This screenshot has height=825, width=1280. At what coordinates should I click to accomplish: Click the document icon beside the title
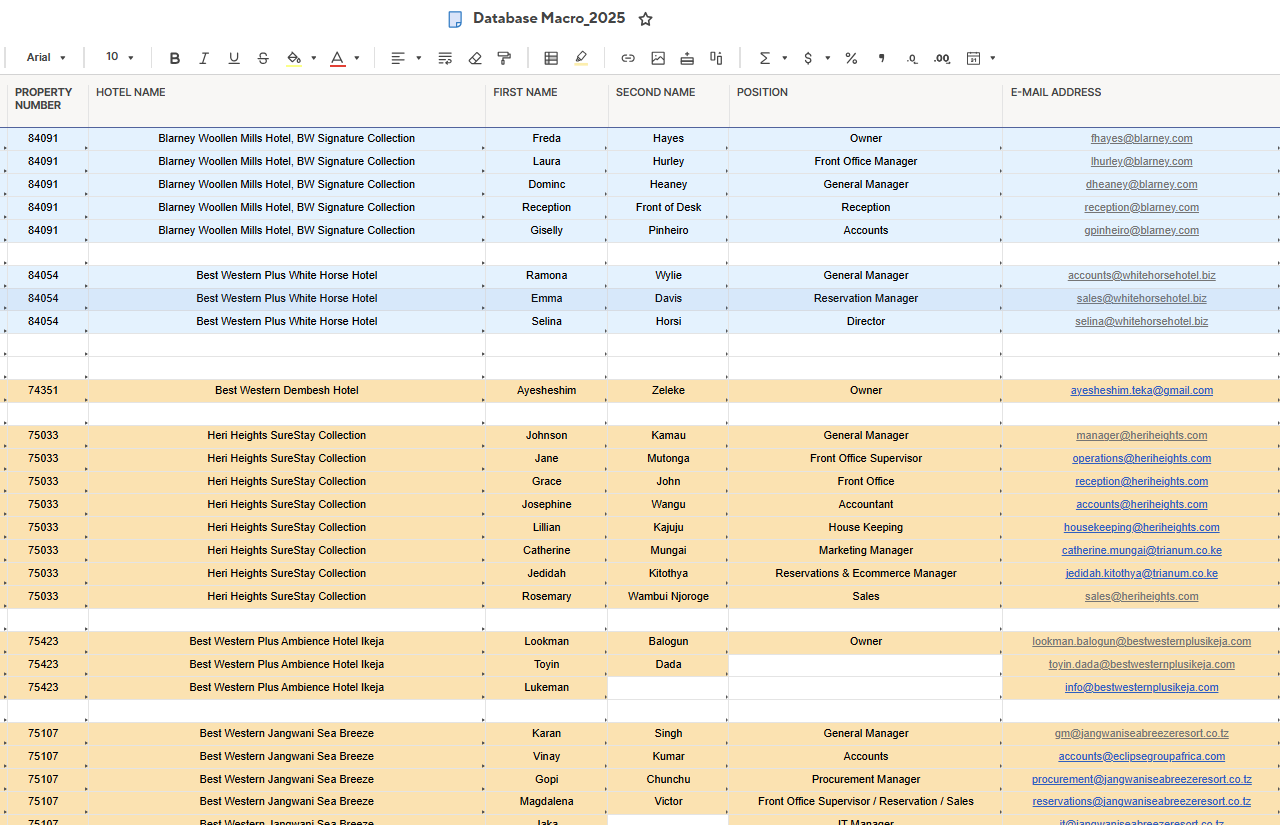[455, 19]
